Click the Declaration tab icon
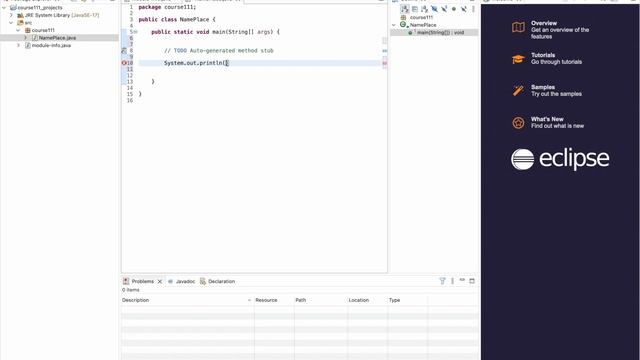The height and width of the screenshot is (360, 640). pos(203,281)
